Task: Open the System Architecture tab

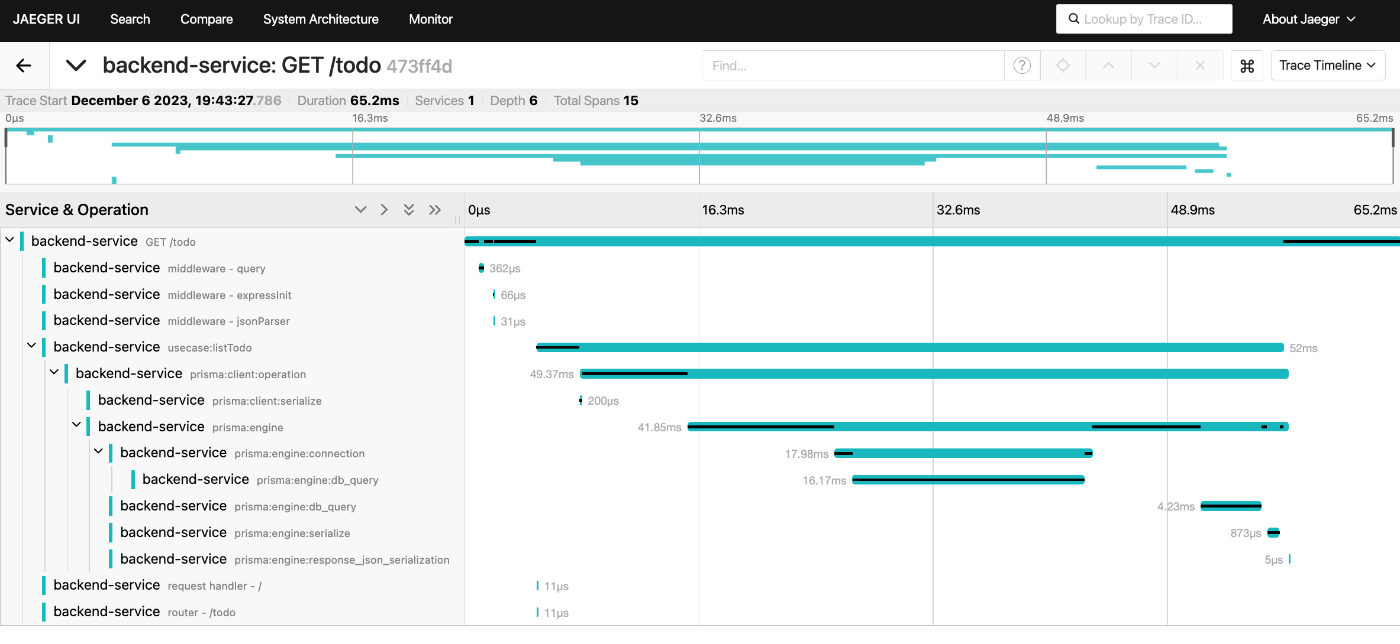Action: coord(321,19)
